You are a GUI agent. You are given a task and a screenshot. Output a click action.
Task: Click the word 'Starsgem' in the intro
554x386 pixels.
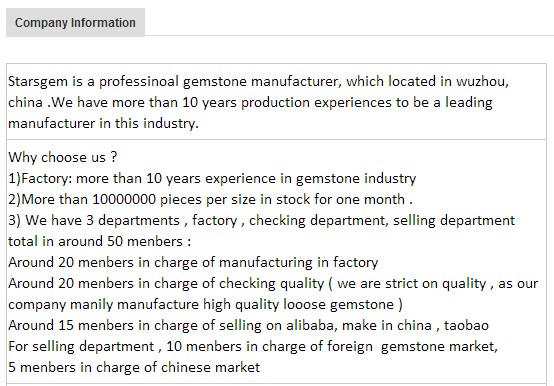pyautogui.click(x=38, y=82)
